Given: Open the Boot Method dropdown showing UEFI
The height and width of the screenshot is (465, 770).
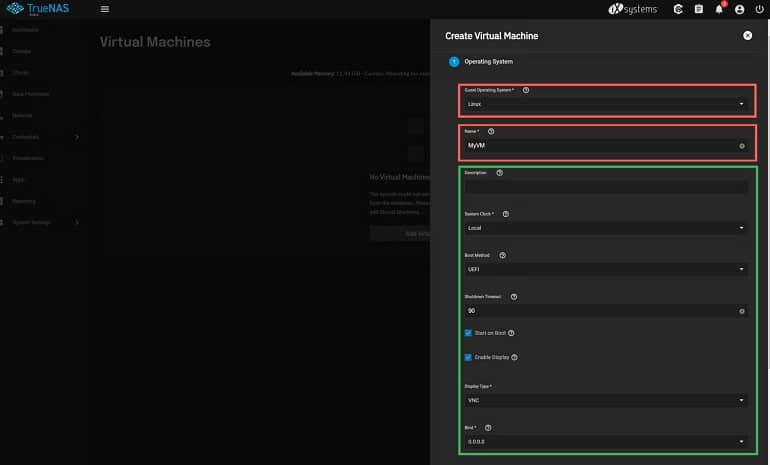Looking at the screenshot, I should pyautogui.click(x=606, y=269).
